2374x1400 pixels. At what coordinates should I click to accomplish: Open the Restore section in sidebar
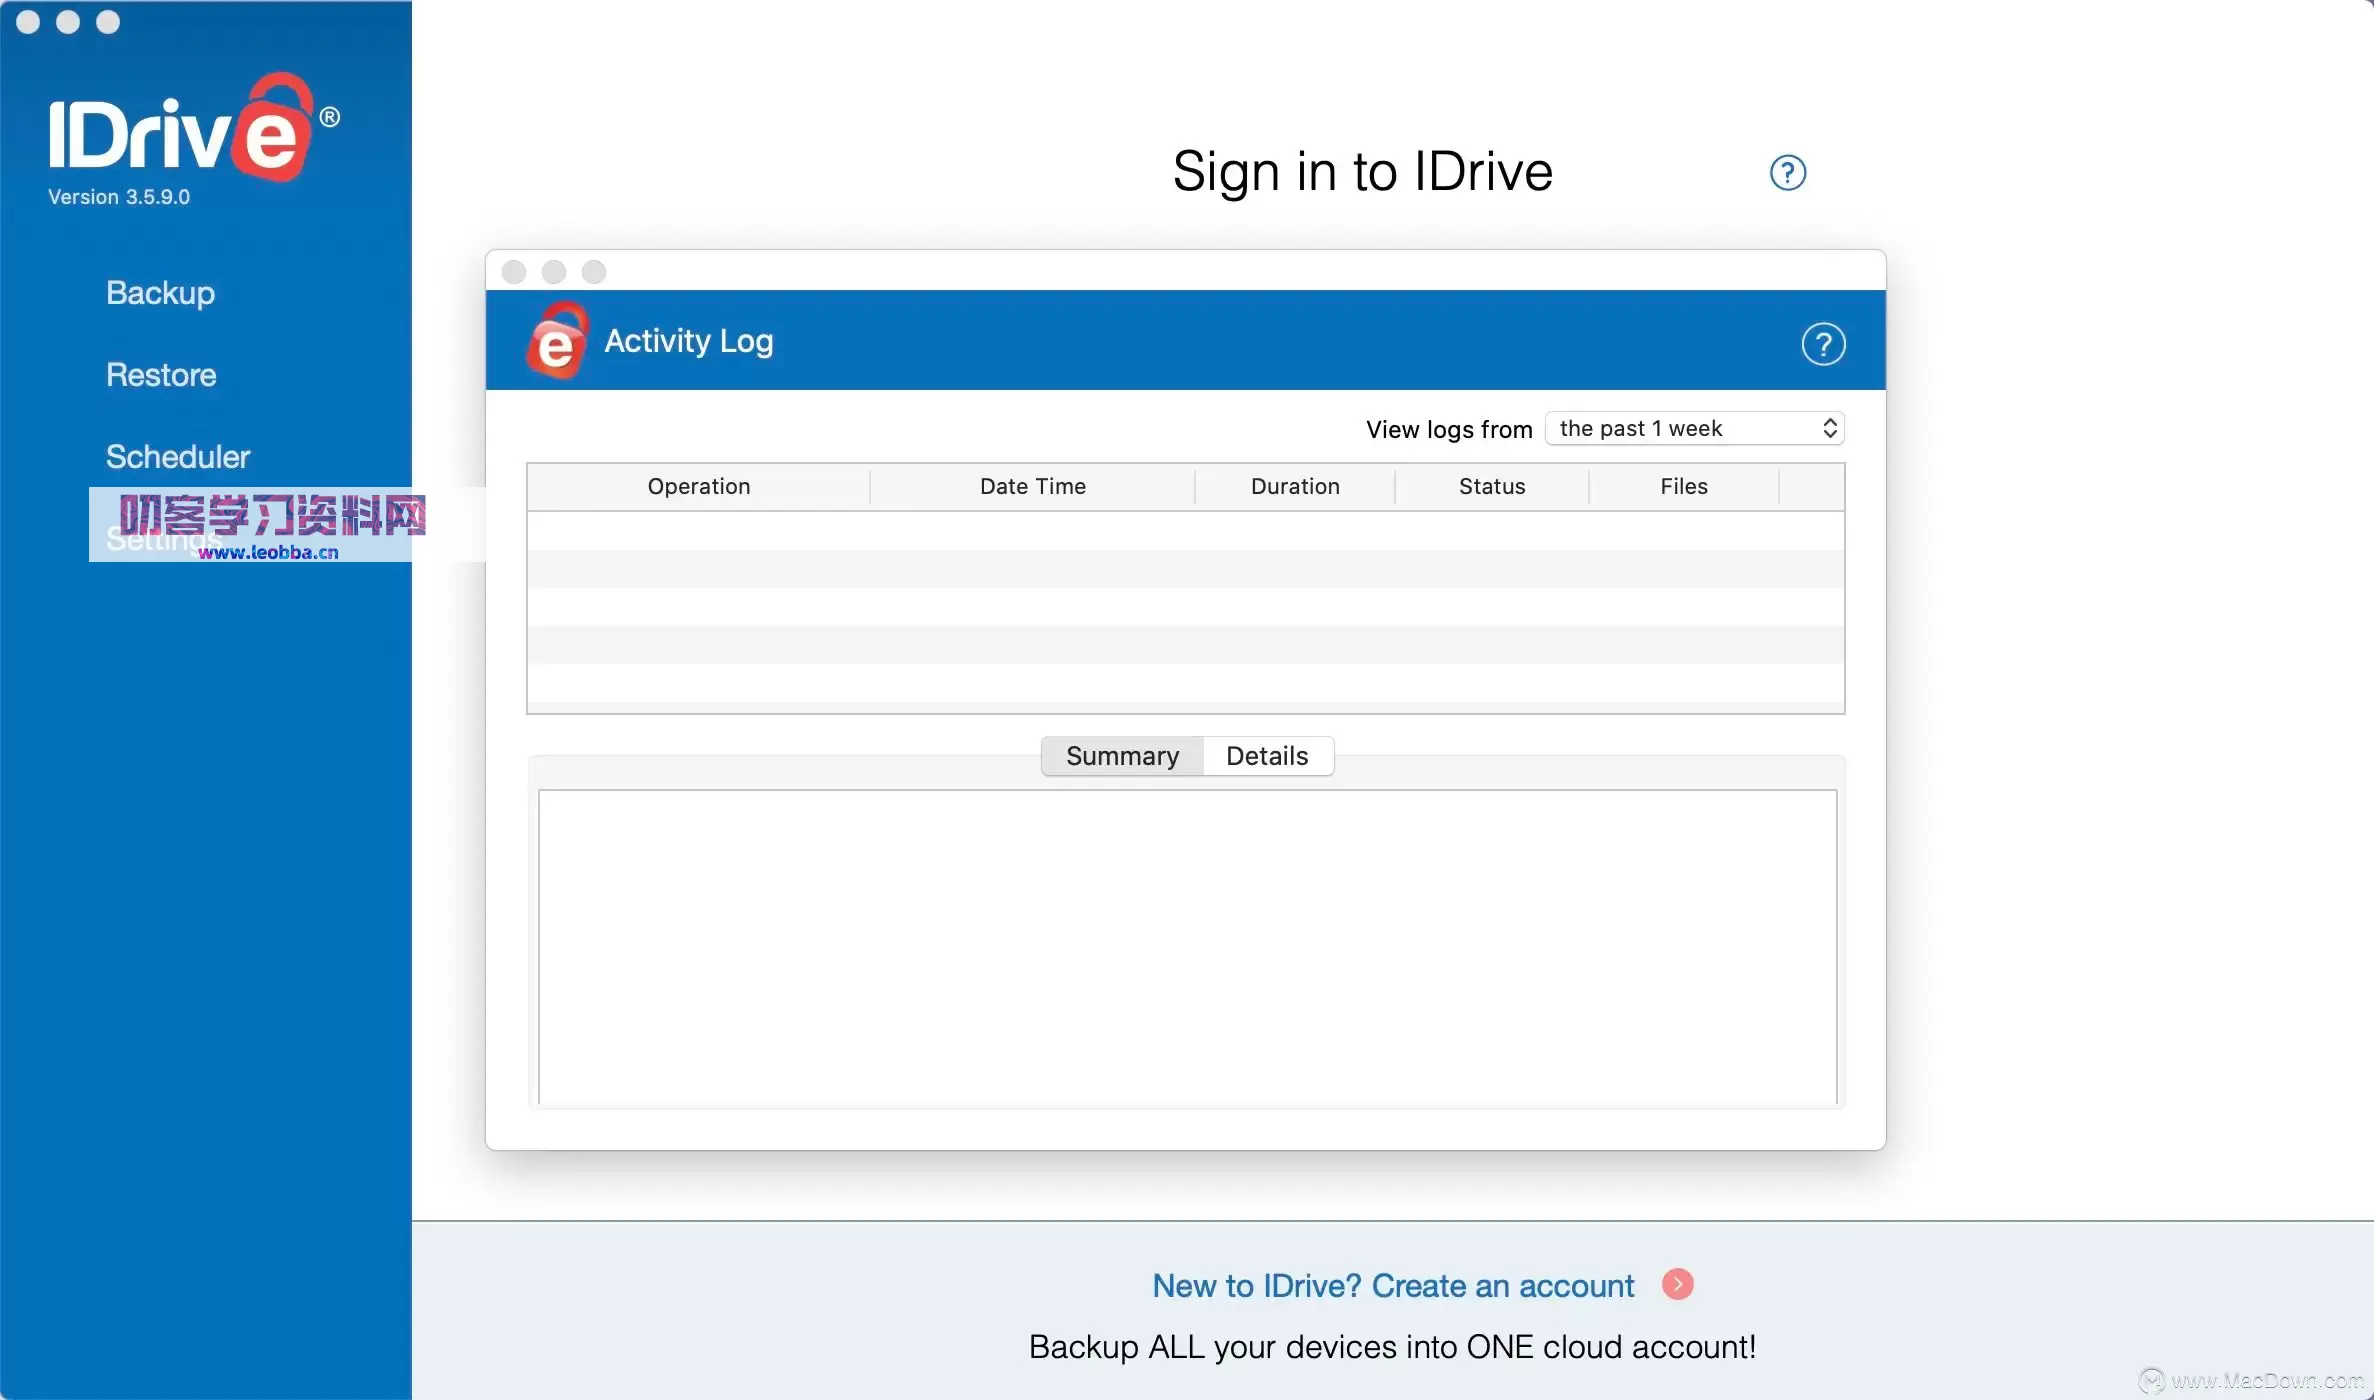pyautogui.click(x=161, y=375)
